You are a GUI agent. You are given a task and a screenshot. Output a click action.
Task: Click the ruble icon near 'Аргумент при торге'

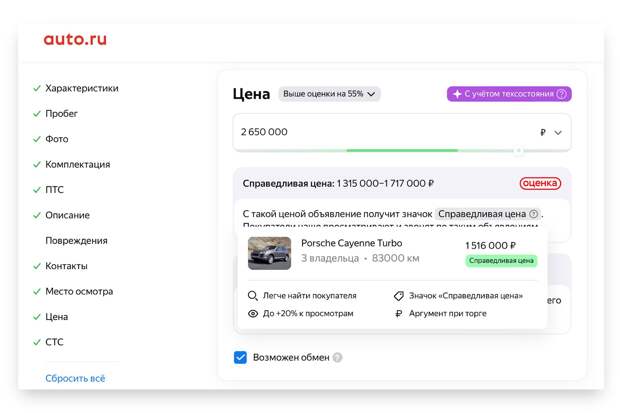click(x=399, y=314)
